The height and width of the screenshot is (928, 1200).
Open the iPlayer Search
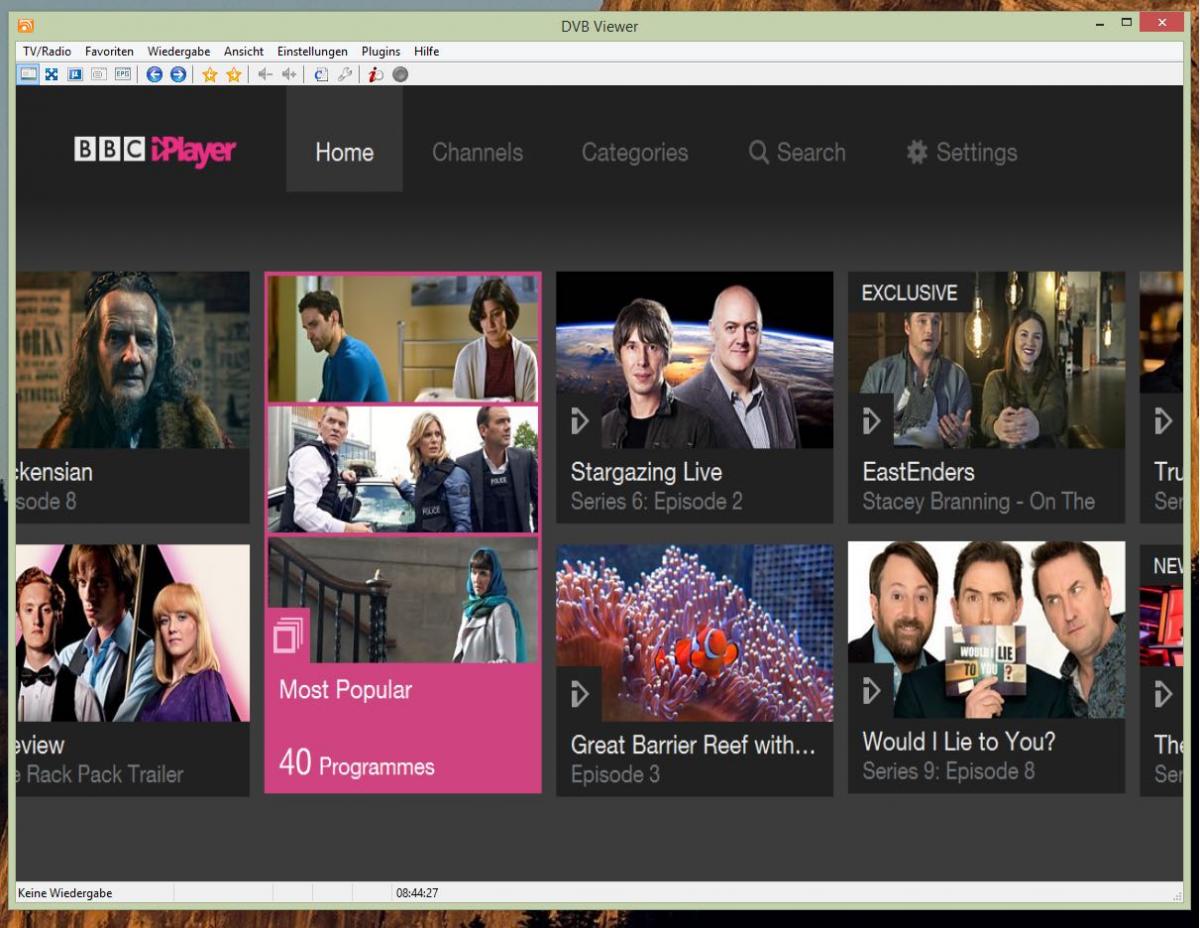coord(797,152)
